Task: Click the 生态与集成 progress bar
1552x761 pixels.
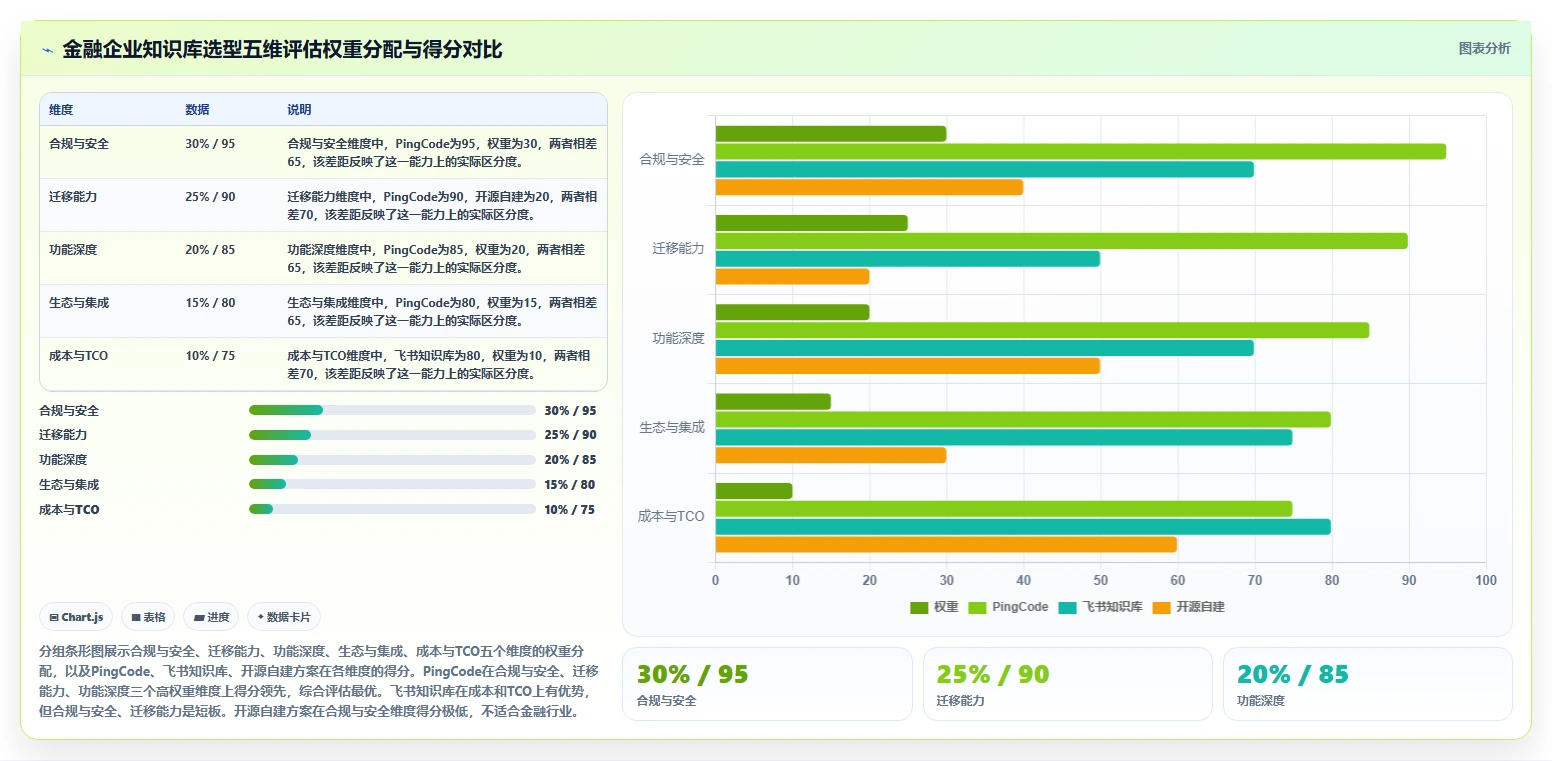Action: click(392, 484)
